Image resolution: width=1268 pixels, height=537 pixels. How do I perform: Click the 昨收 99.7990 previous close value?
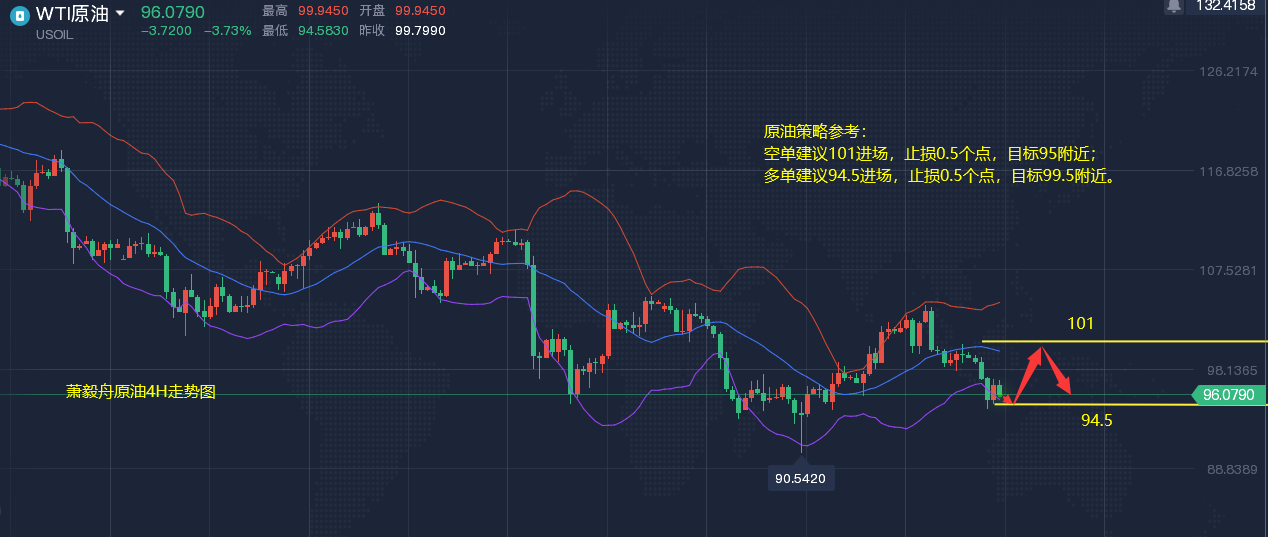[x=420, y=31]
